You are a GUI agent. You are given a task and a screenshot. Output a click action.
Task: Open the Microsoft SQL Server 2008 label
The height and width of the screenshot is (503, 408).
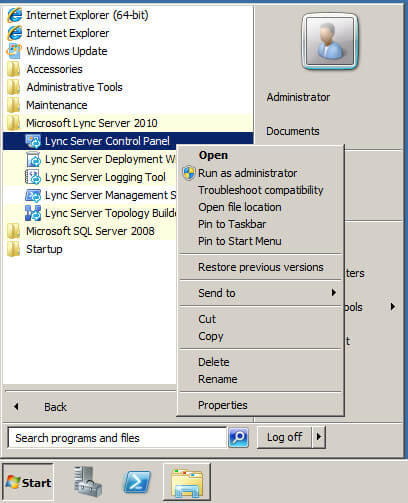pyautogui.click(x=90, y=231)
